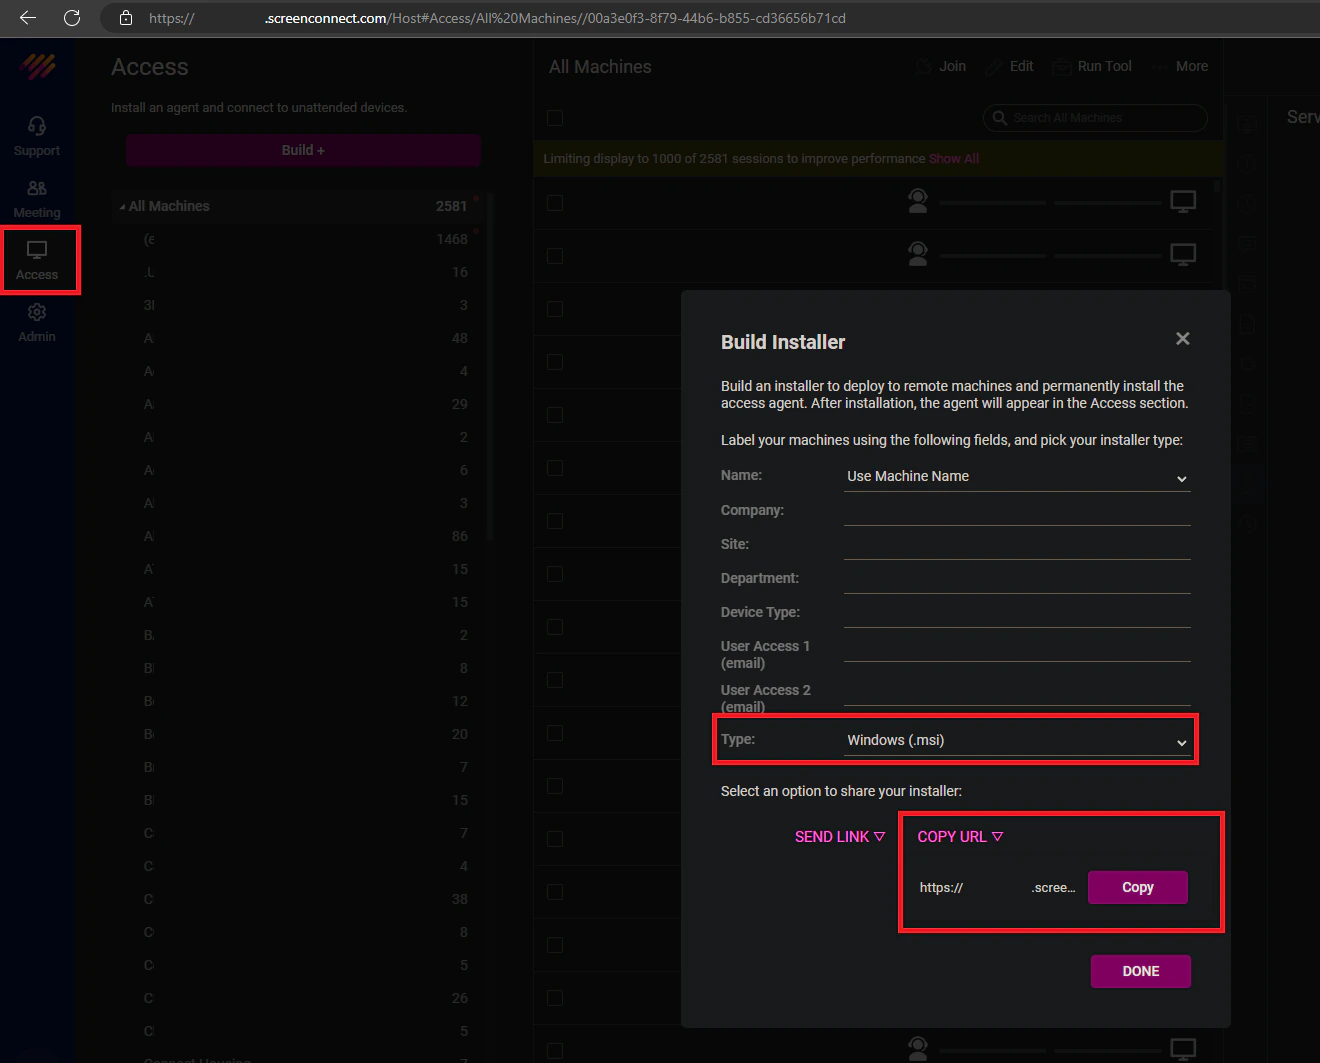Screen dimensions: 1320x1063
Task: Click the Department input field
Action: pyautogui.click(x=1017, y=579)
